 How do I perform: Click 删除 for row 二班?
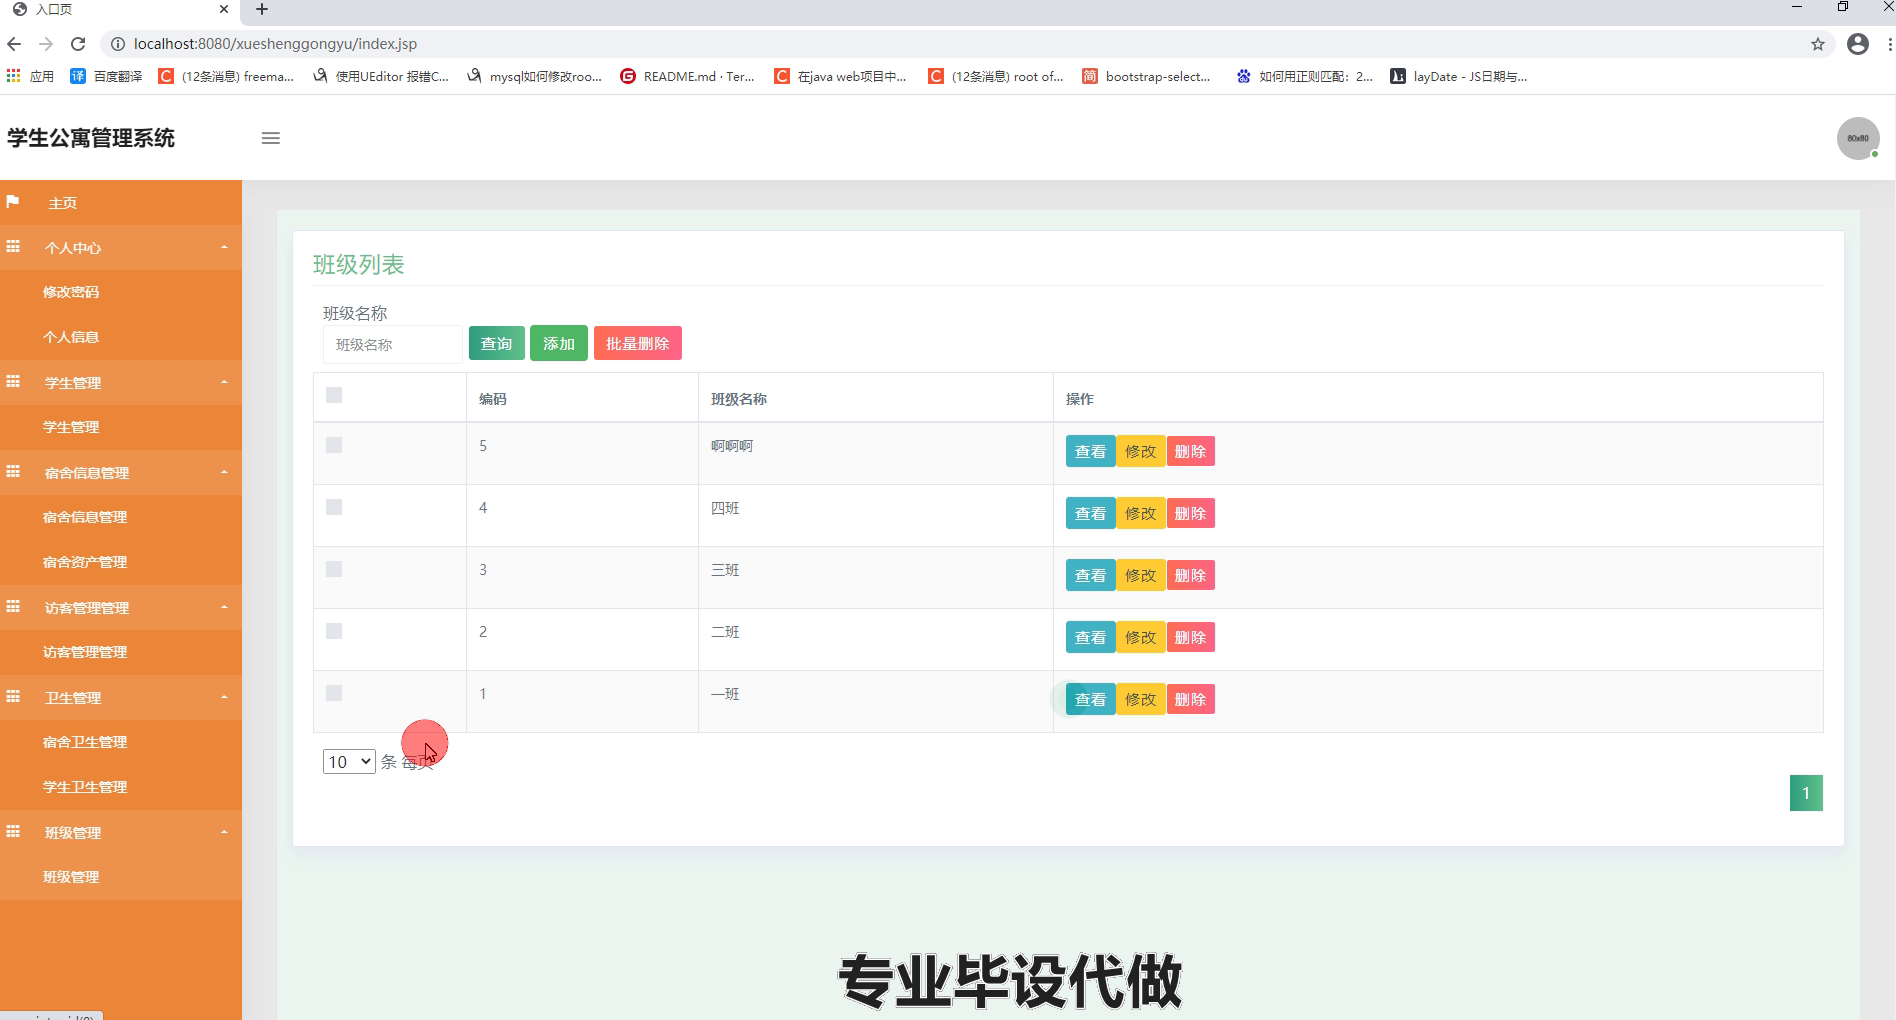tap(1190, 637)
